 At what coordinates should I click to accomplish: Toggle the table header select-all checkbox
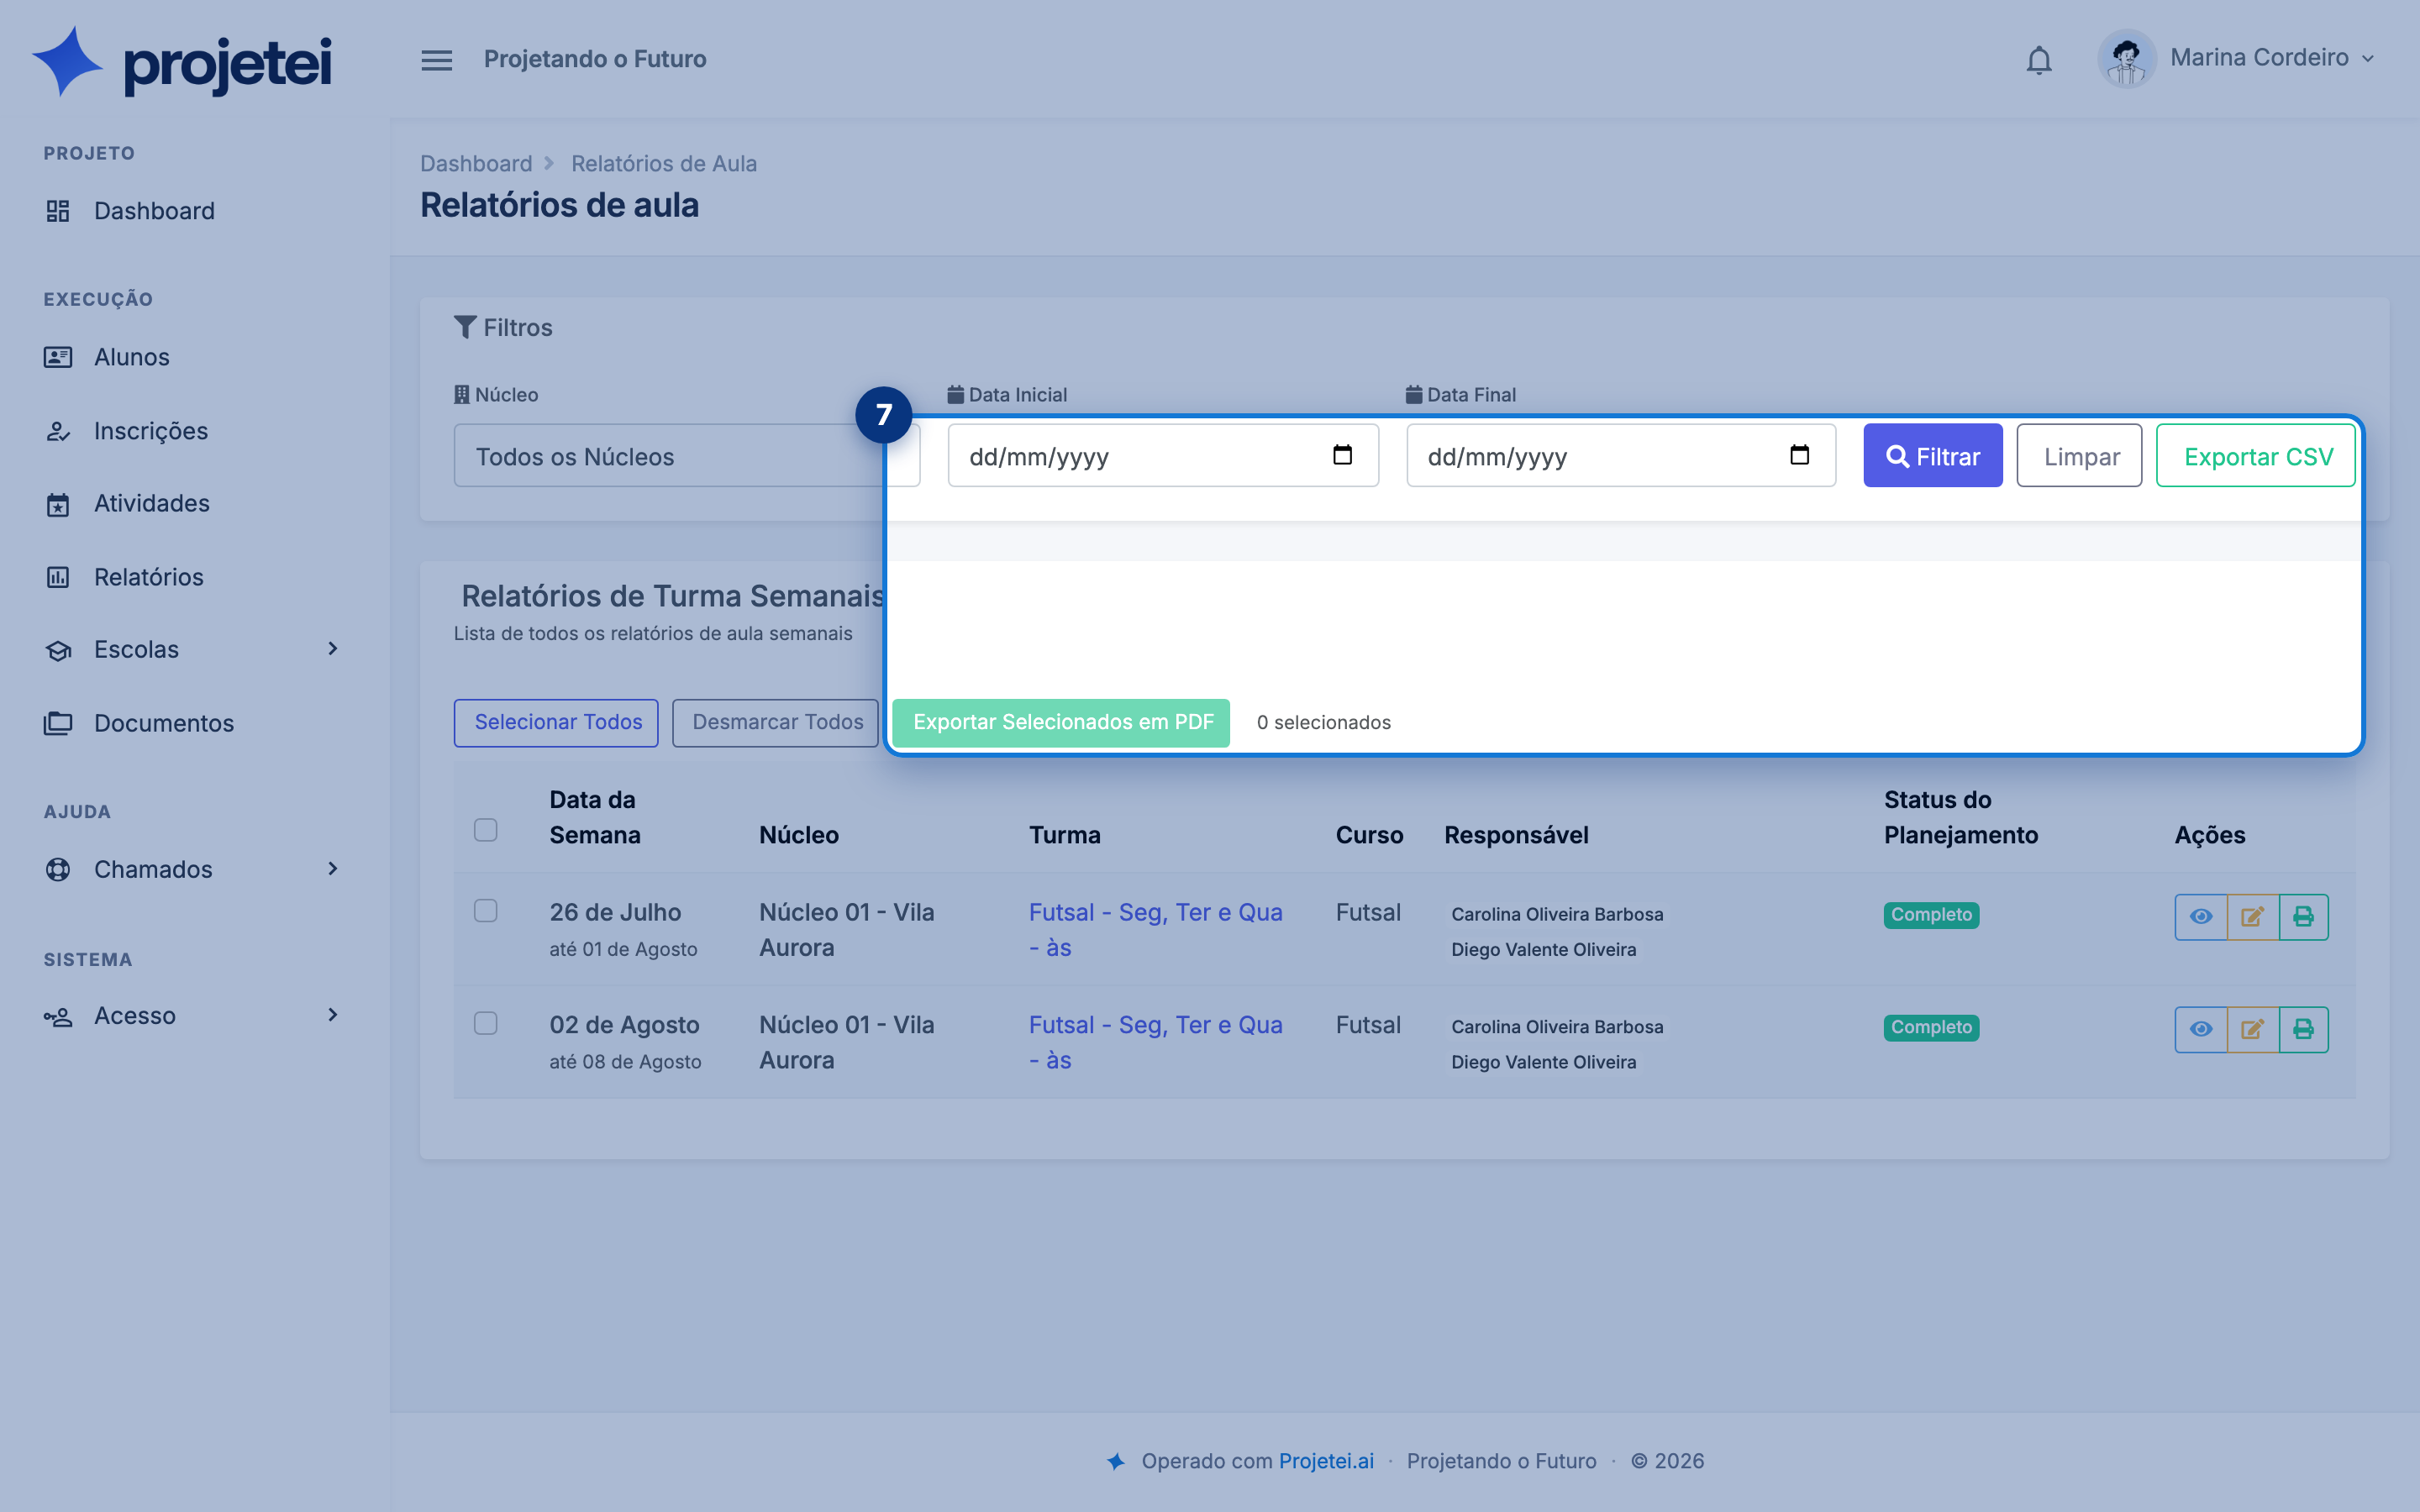(x=486, y=830)
